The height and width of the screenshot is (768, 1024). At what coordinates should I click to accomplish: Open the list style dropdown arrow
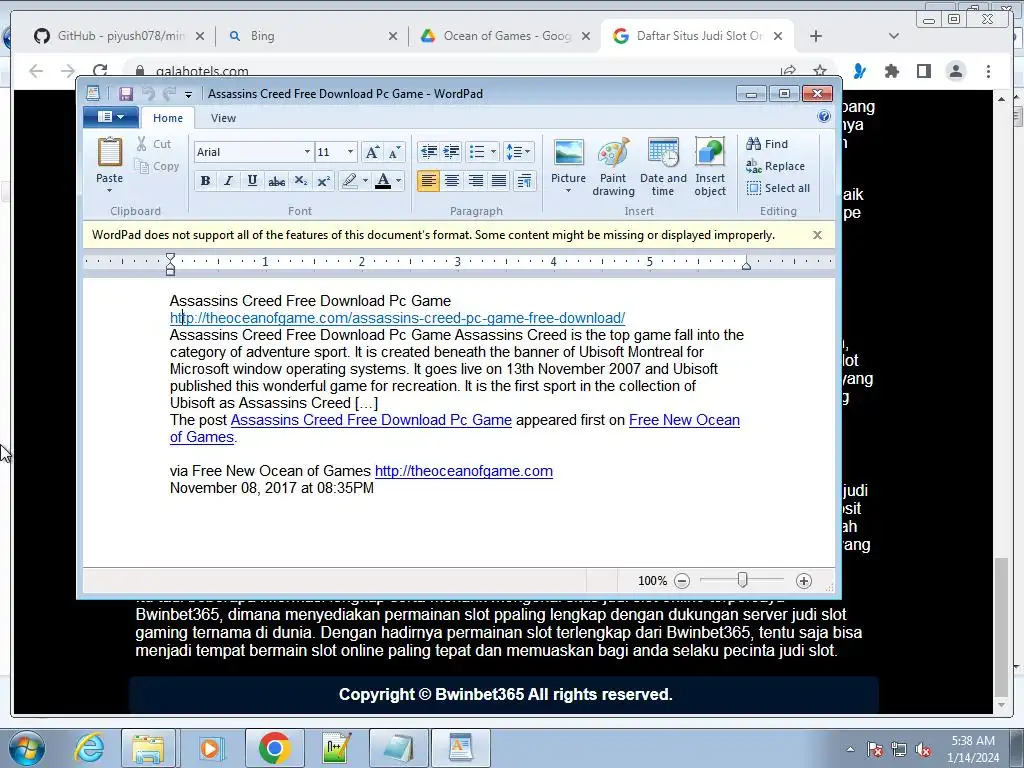click(493, 152)
